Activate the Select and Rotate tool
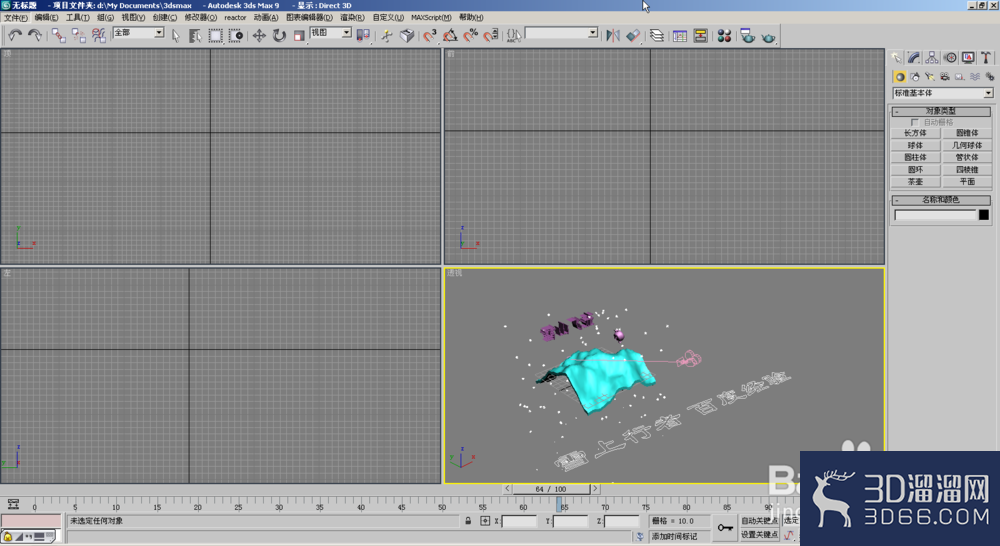Image resolution: width=1000 pixels, height=546 pixels. click(279, 36)
